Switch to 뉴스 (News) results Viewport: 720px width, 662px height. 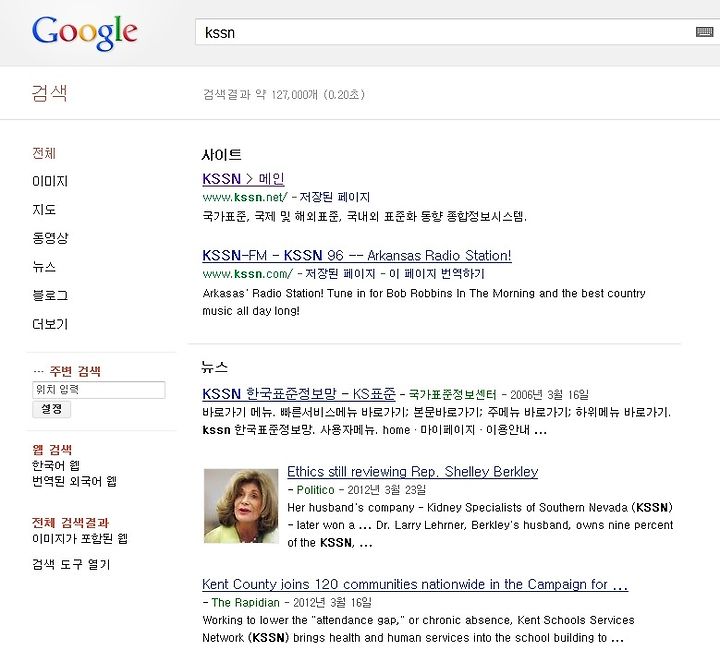pos(44,267)
